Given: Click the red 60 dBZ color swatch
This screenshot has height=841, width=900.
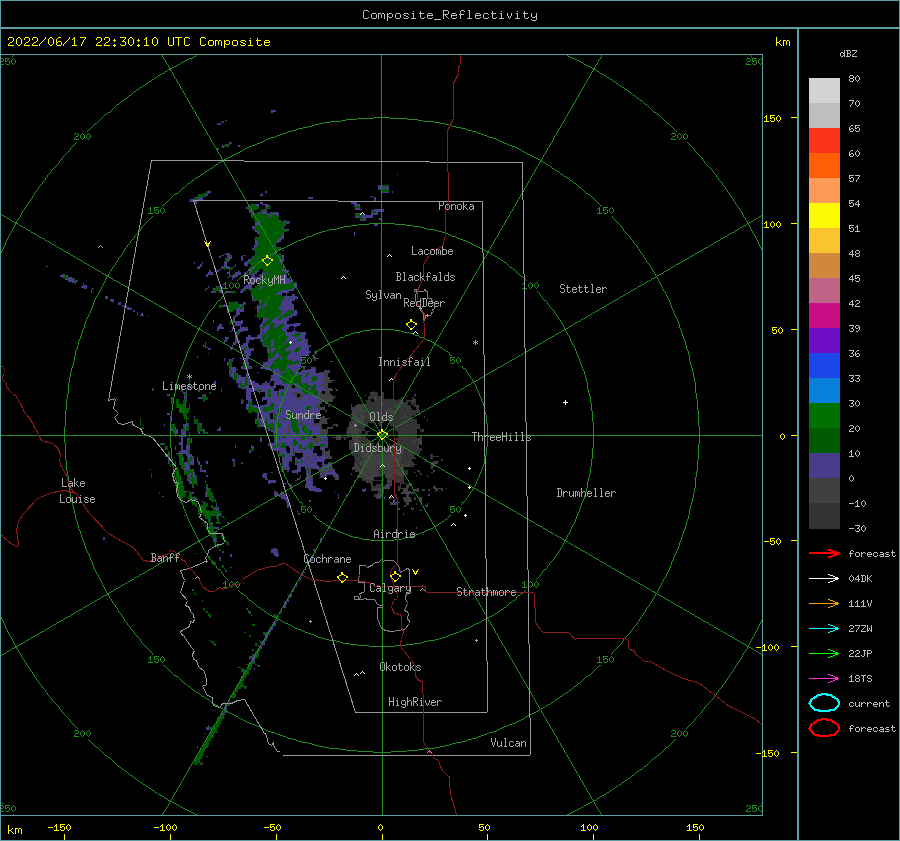Looking at the screenshot, I should coord(824,141).
